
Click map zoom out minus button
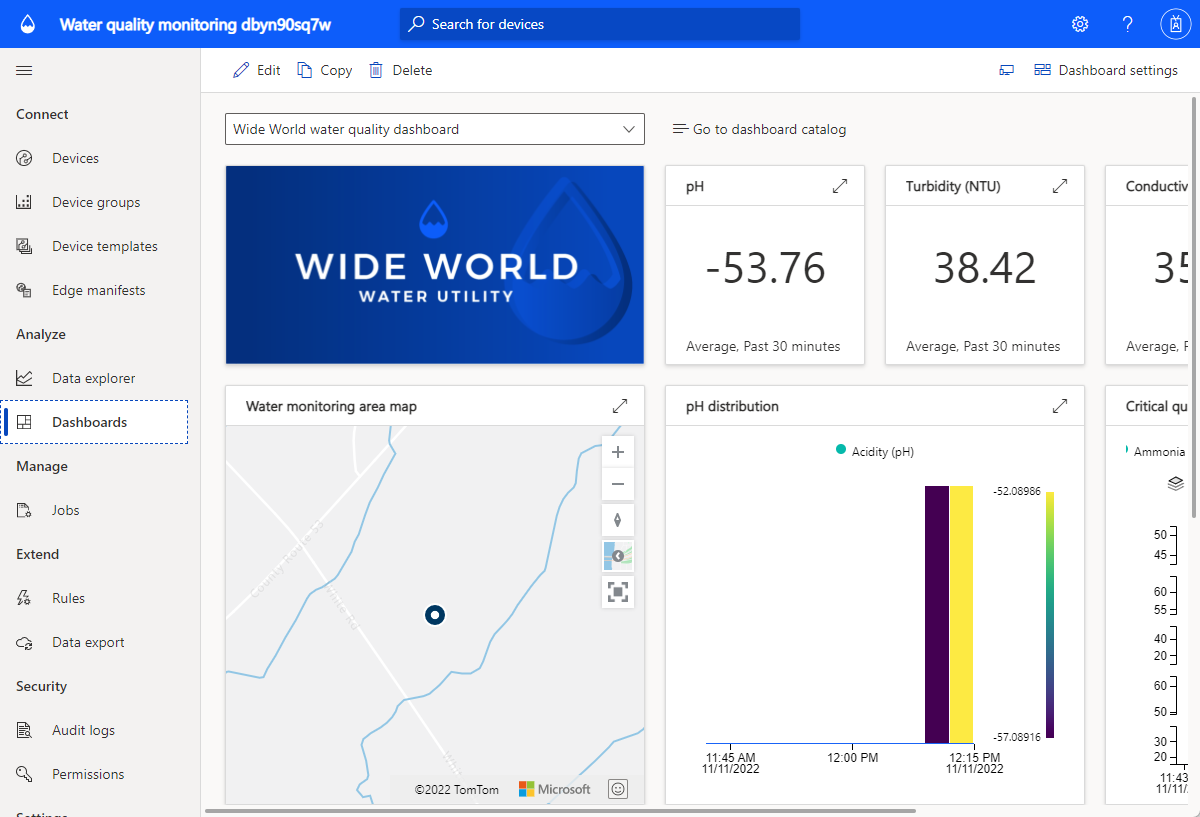point(618,484)
